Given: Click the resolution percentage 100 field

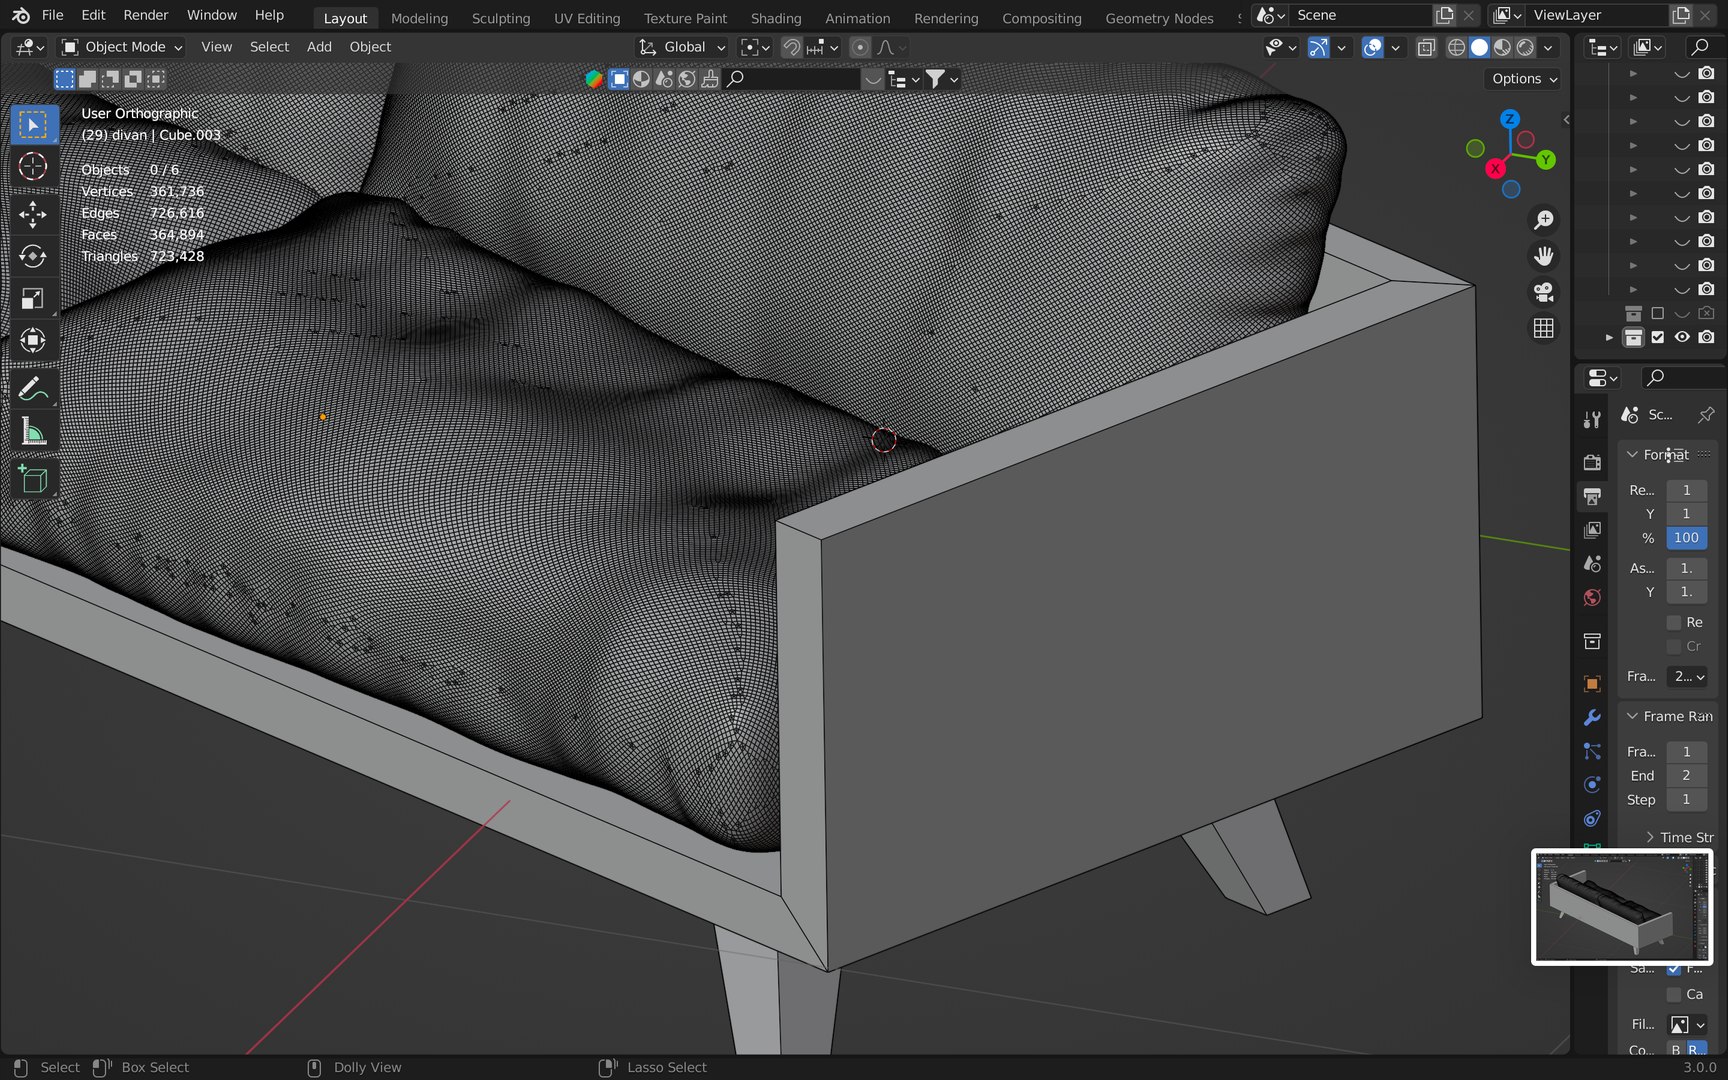Looking at the screenshot, I should click(x=1687, y=538).
